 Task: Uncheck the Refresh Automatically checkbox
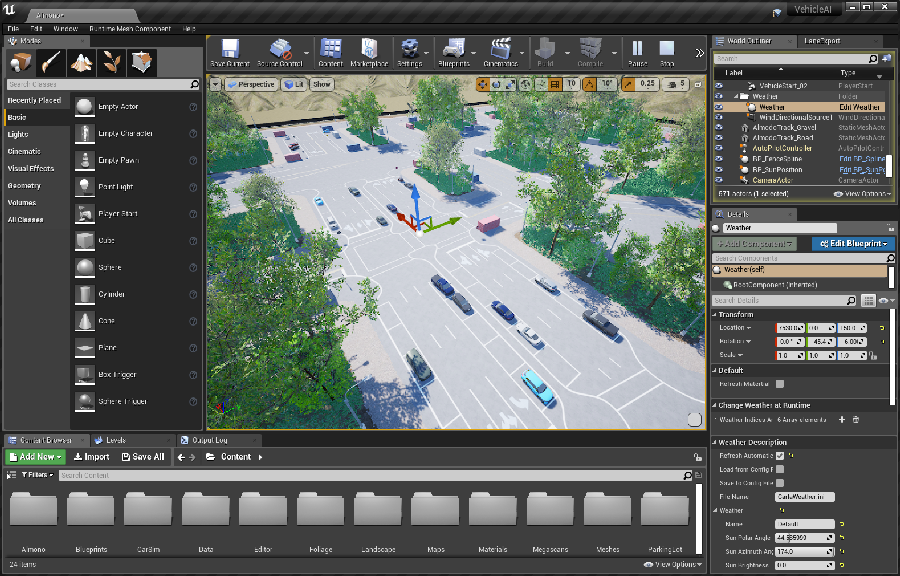tap(780, 456)
